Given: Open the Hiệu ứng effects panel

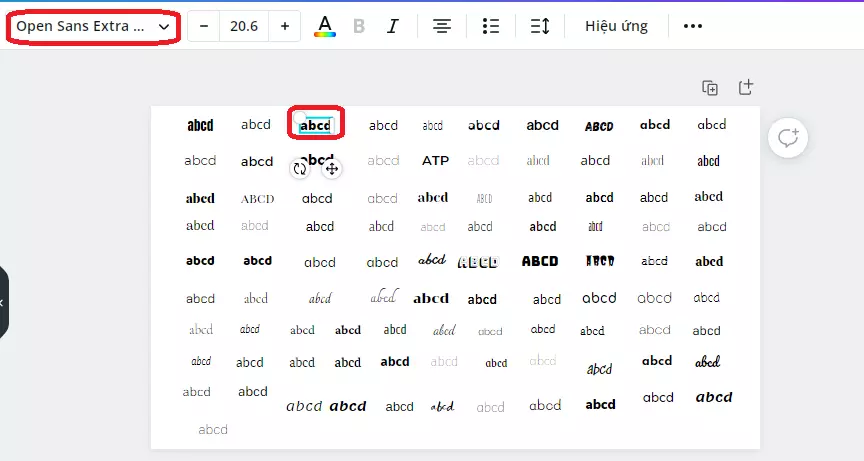Looking at the screenshot, I should click(616, 26).
